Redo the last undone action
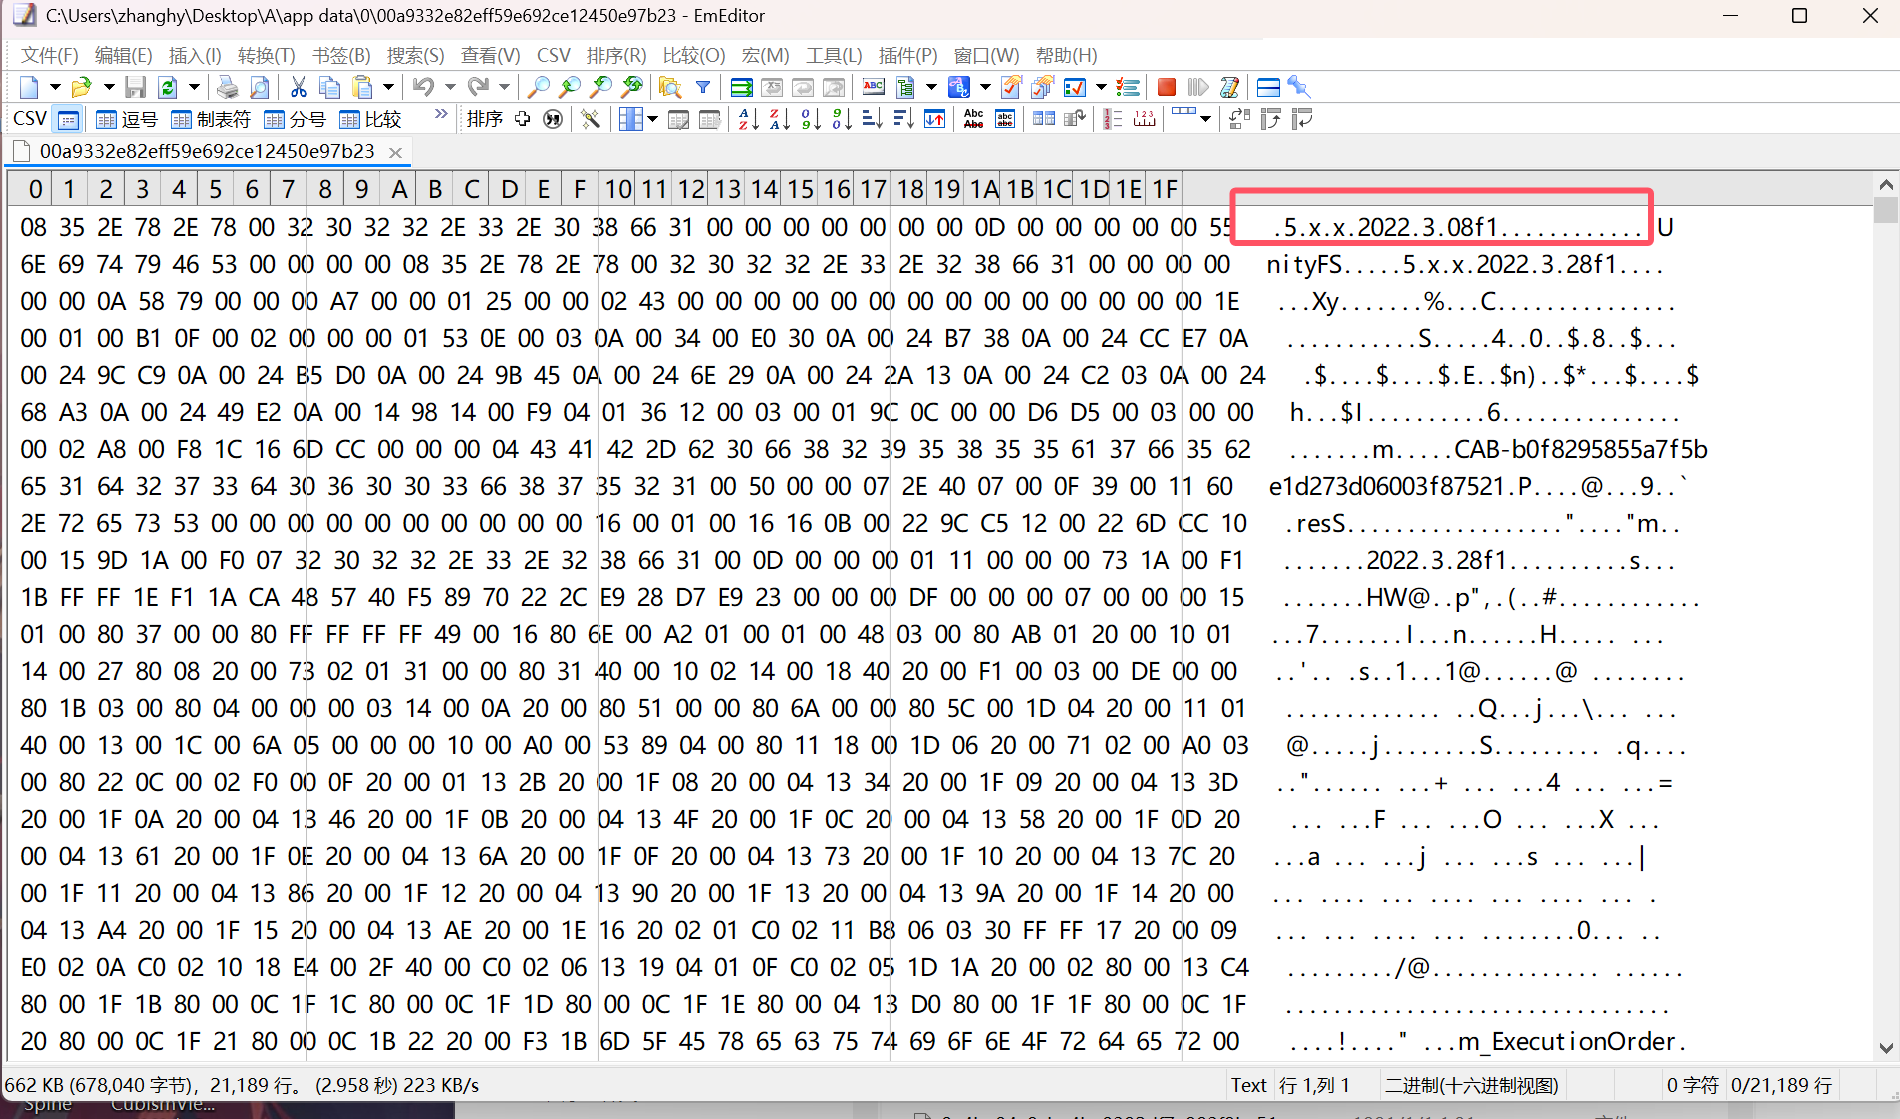This screenshot has height=1119, width=1900. click(x=478, y=87)
